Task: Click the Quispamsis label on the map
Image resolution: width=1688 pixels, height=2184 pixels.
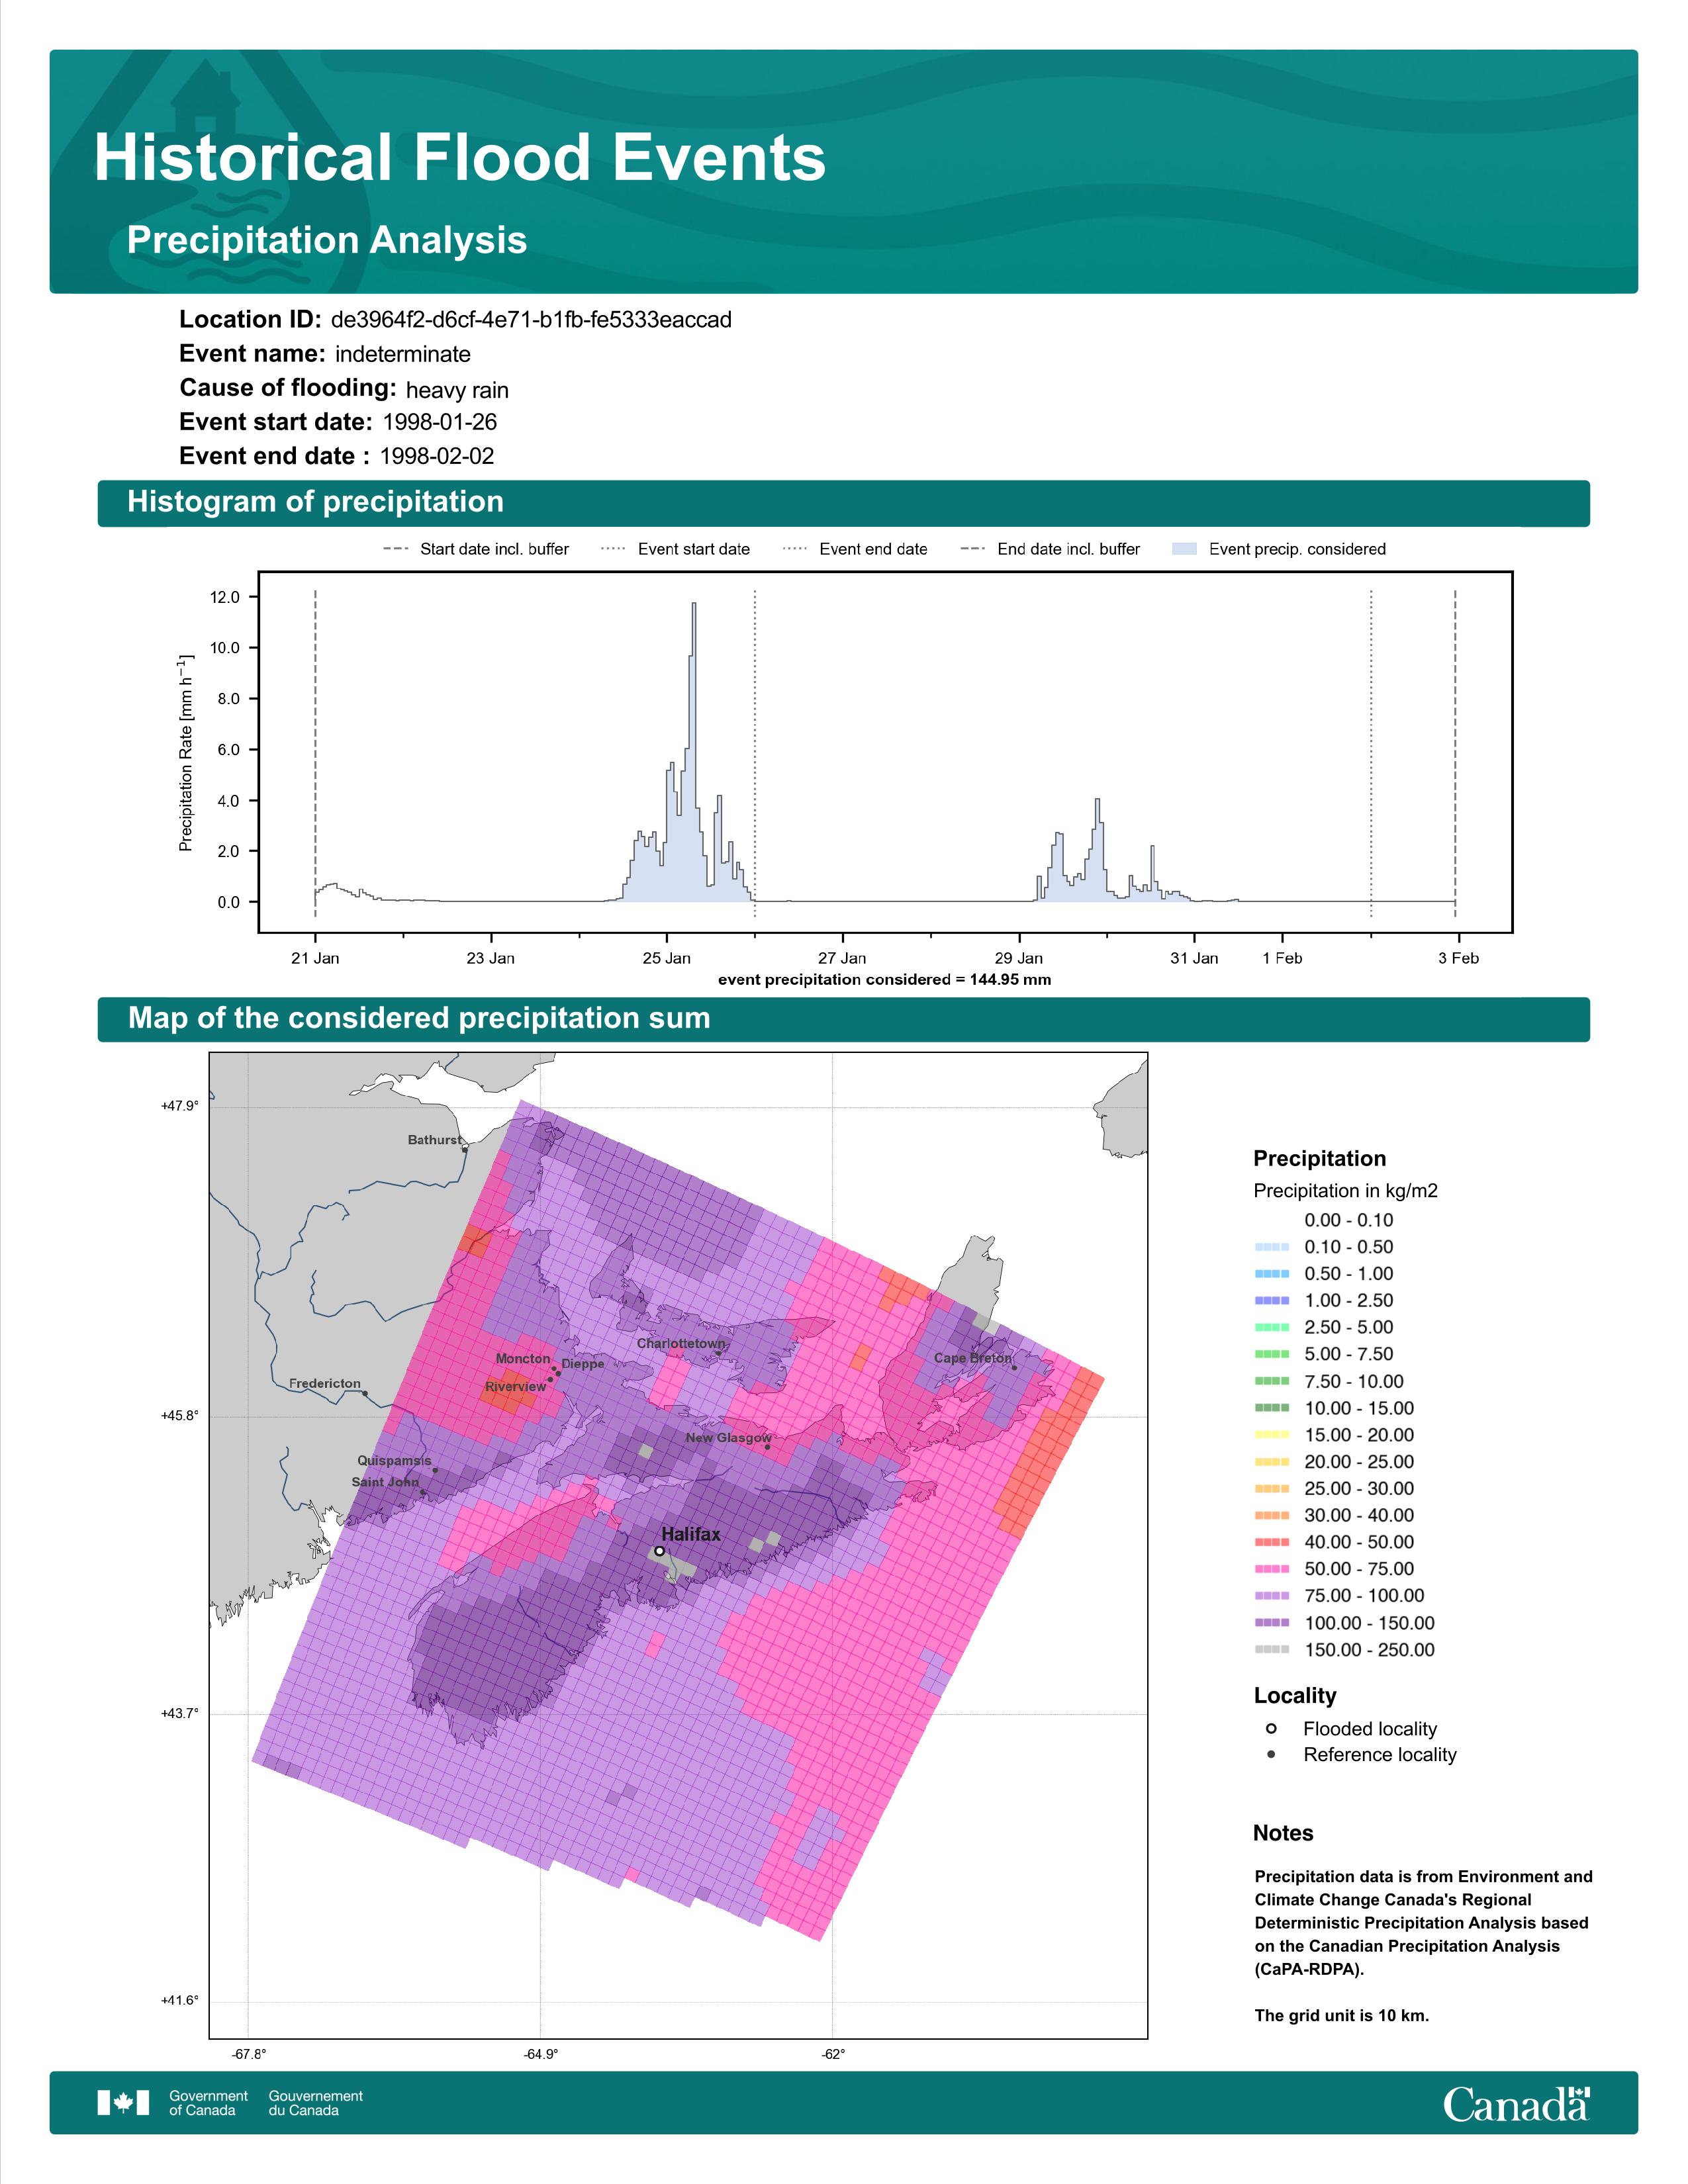Action: click(x=394, y=1460)
